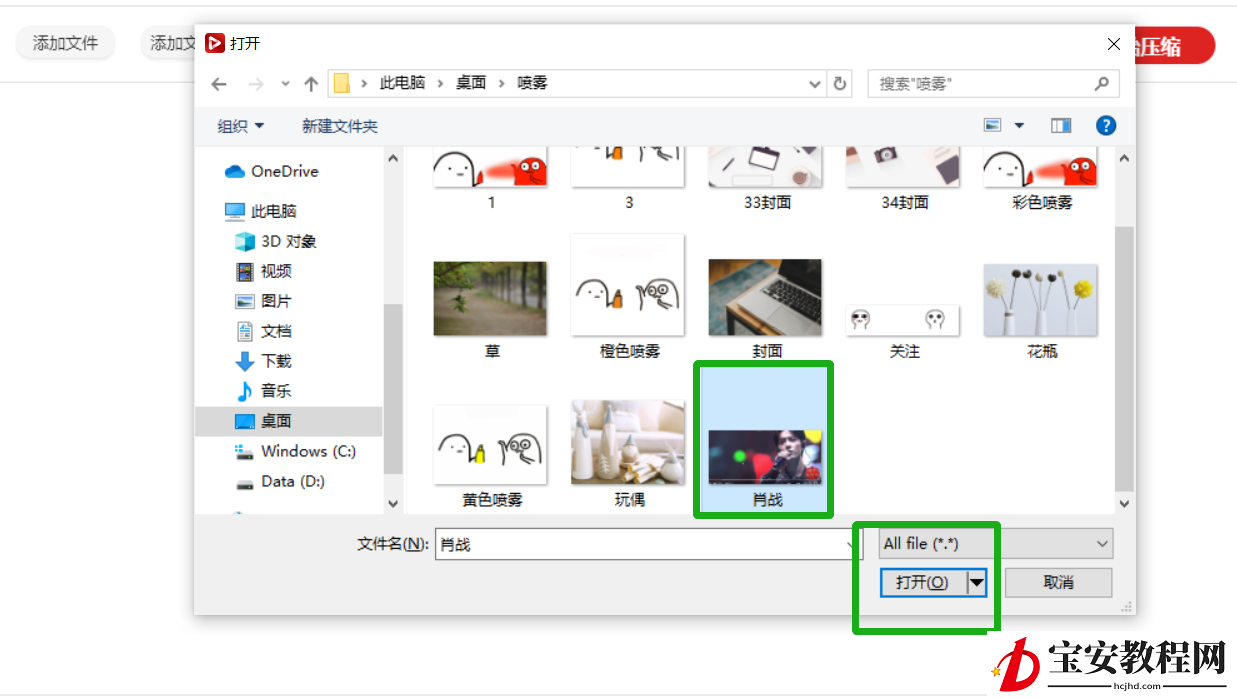Screen dimensions: 1237x698
Task: Open the All file (*.*) type dropdown
Action: tap(996, 544)
